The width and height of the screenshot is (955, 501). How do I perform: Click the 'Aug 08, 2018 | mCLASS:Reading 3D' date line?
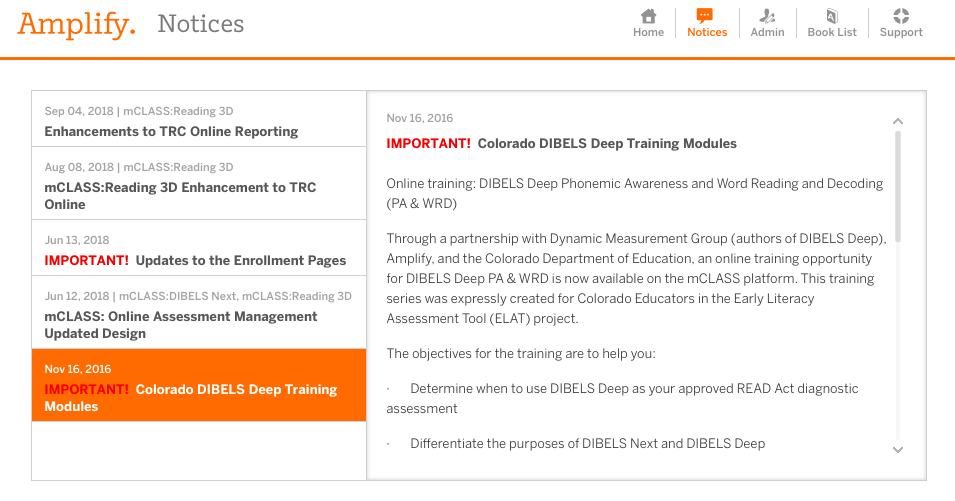(x=139, y=167)
